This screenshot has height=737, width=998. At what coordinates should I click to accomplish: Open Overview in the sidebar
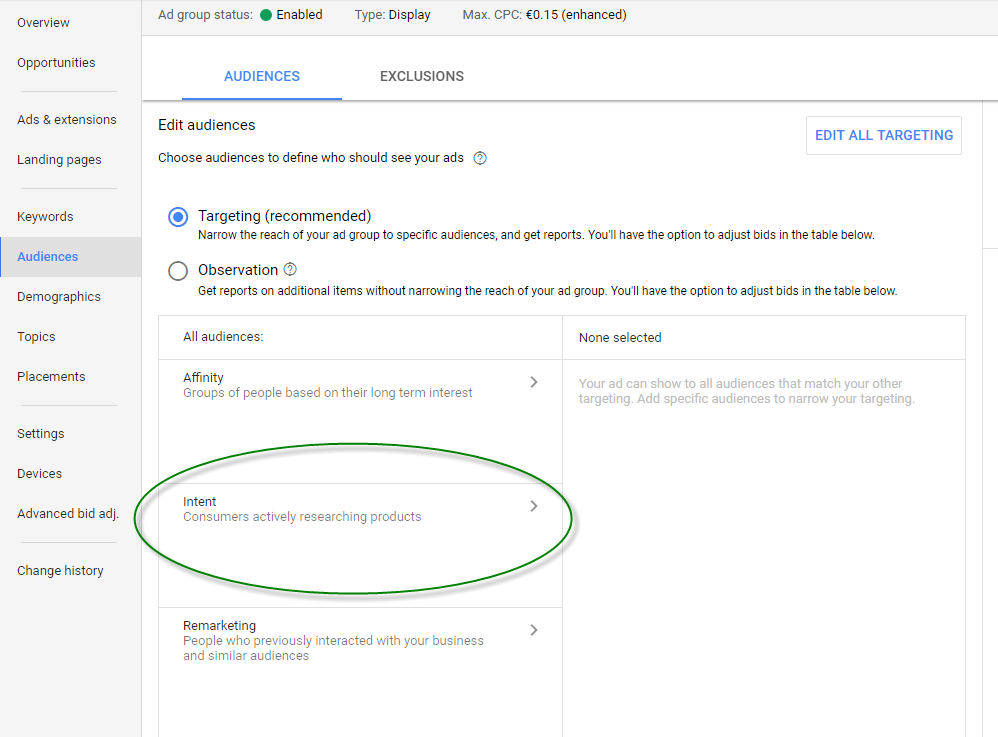(x=43, y=23)
